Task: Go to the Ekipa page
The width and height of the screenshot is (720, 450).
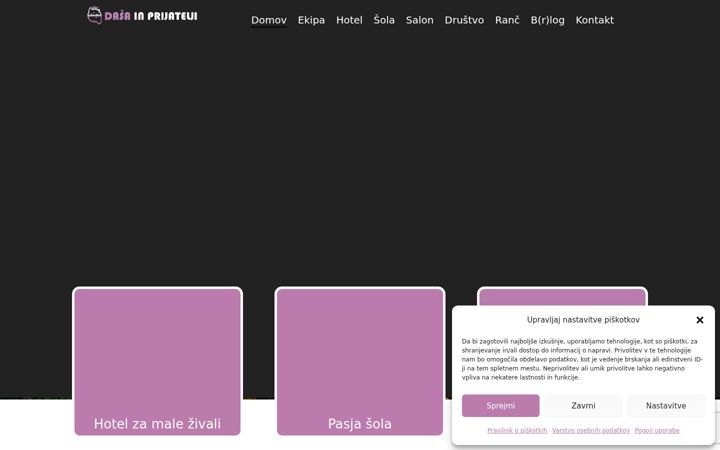Action: (311, 20)
